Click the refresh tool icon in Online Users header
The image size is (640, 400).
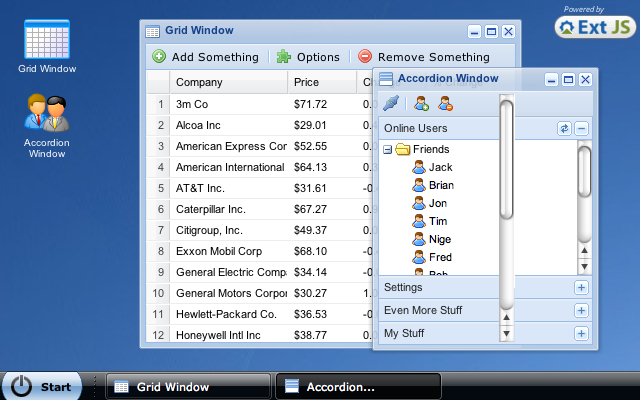(x=564, y=129)
